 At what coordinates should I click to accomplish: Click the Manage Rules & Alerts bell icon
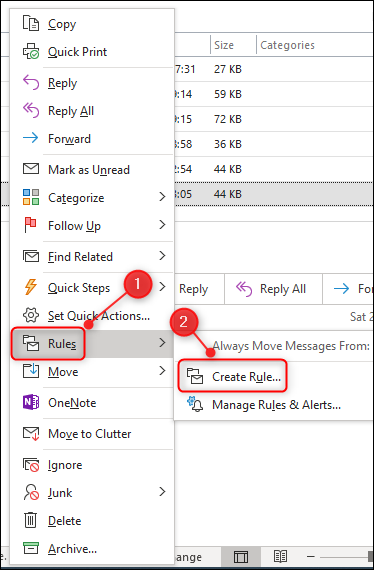pos(195,405)
